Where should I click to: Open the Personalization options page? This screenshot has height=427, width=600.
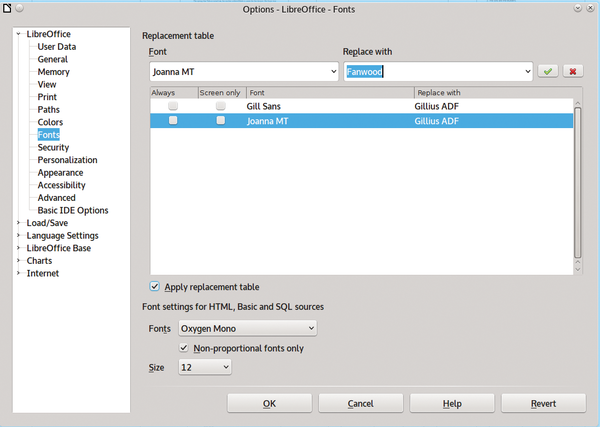pos(67,160)
